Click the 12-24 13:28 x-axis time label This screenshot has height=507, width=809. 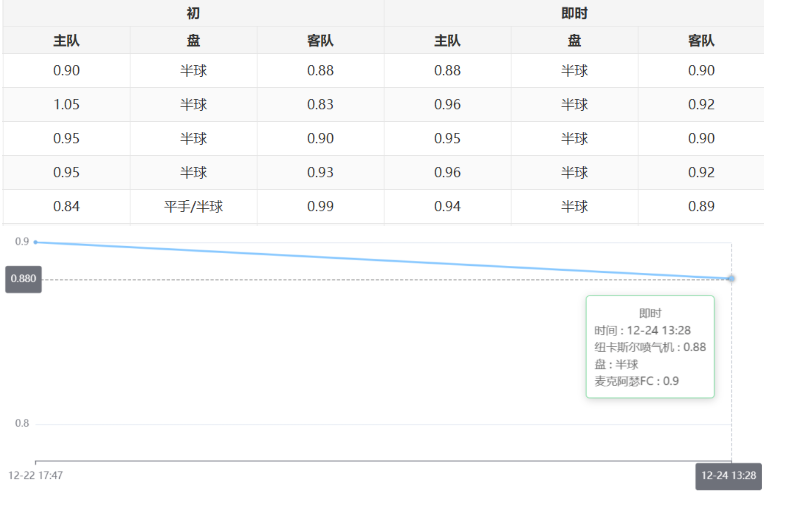tap(729, 476)
